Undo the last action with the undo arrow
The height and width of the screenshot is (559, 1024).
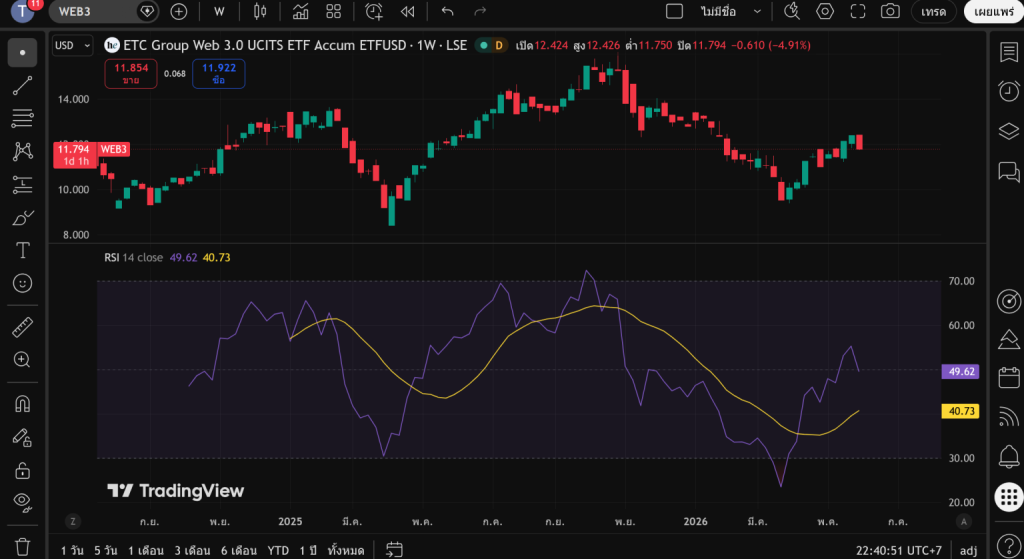tap(447, 11)
